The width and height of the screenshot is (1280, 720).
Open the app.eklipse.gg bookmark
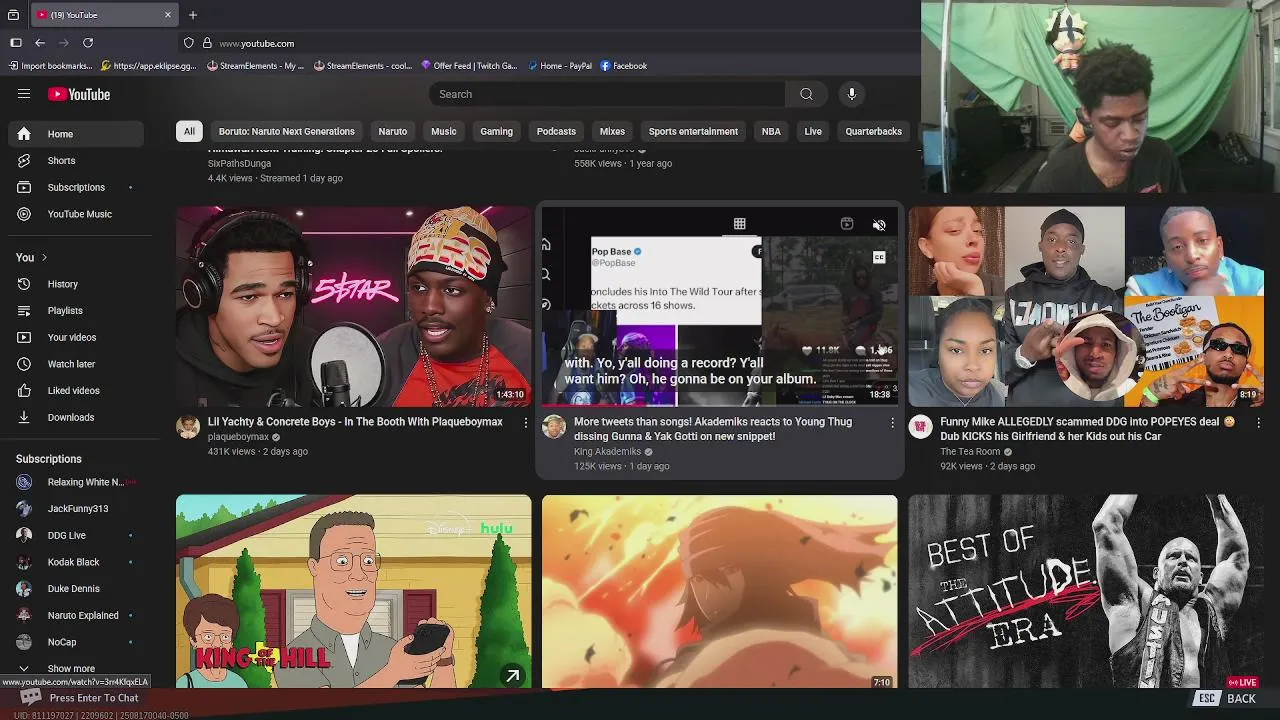149,66
